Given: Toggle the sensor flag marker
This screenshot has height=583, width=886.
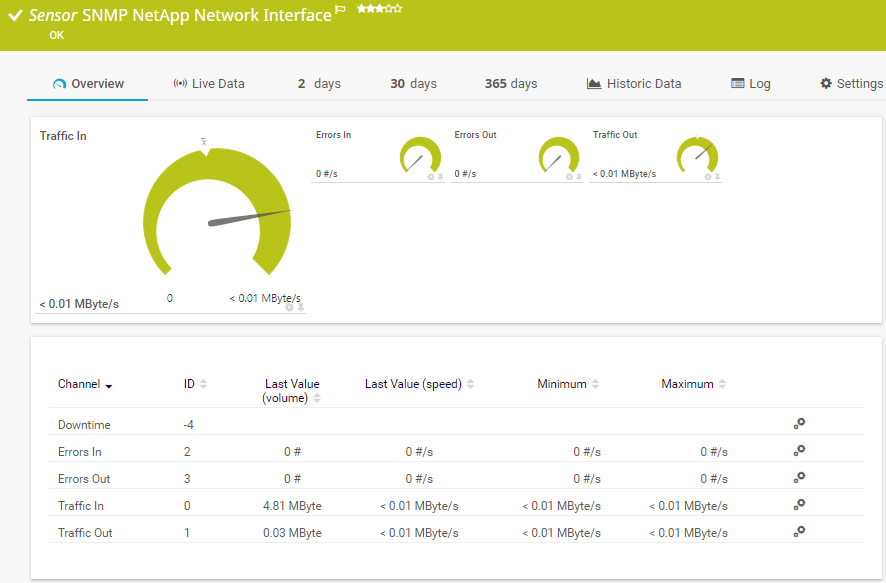Looking at the screenshot, I should click(340, 11).
